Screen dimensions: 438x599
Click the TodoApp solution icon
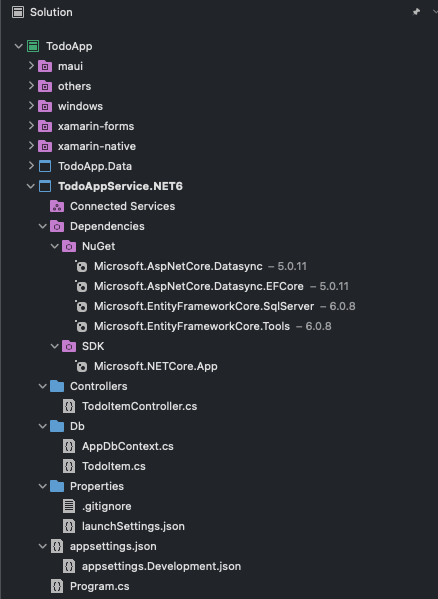(x=33, y=46)
